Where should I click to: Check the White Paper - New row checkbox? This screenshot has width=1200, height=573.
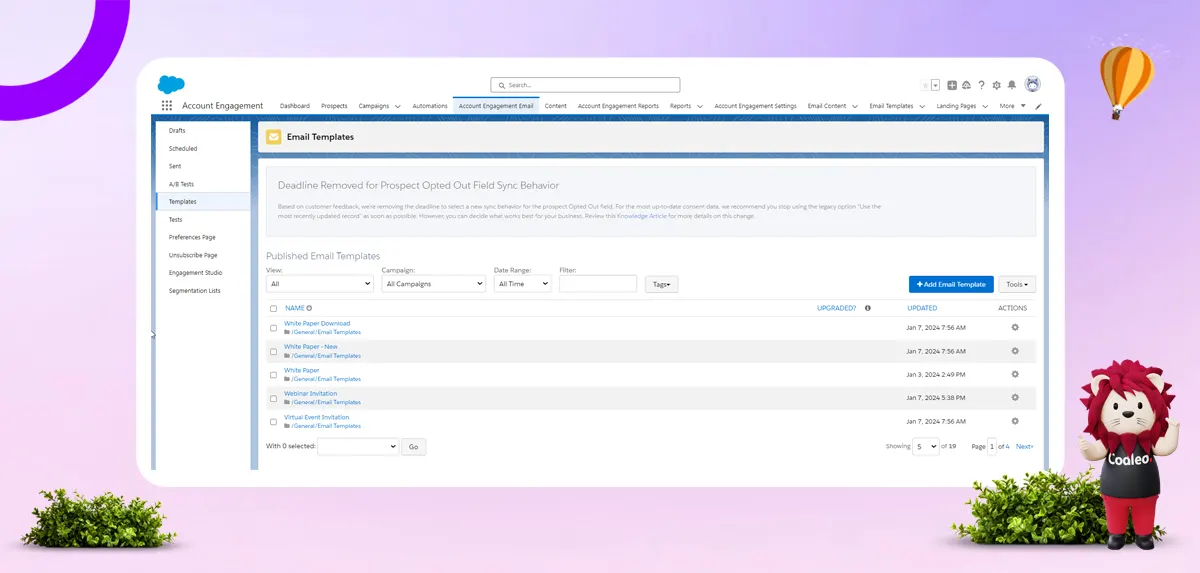tap(273, 352)
